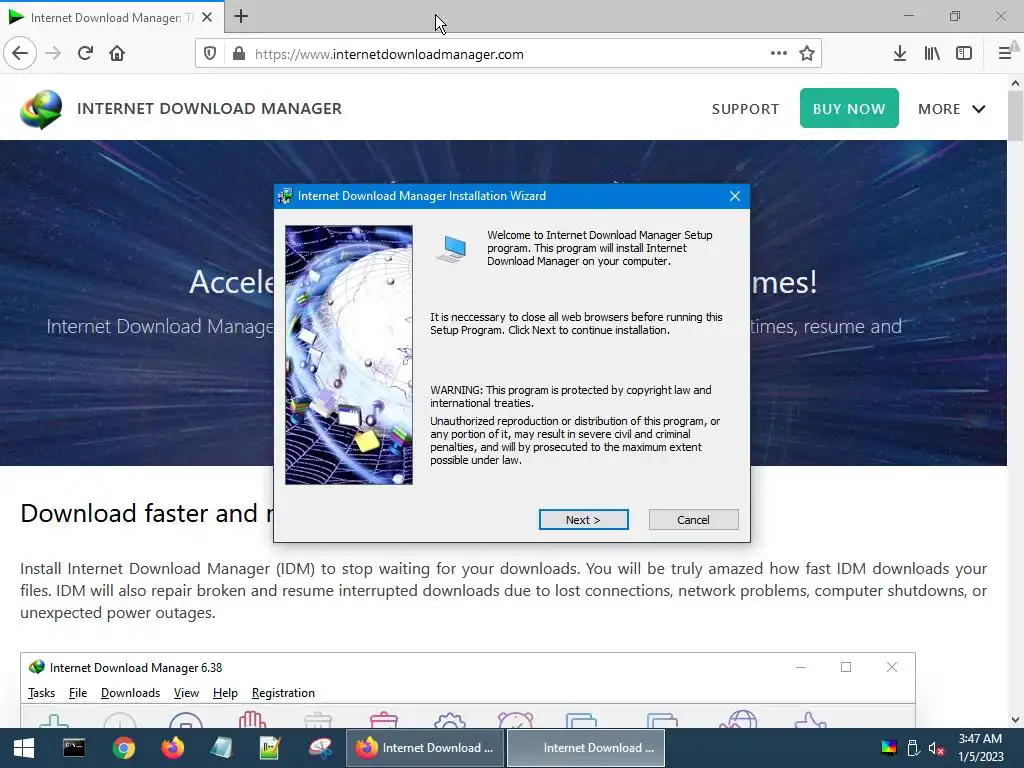Screen dimensions: 1024x768
Task: Switch to Firefox Internet Download taskbar window
Action: coord(424,748)
